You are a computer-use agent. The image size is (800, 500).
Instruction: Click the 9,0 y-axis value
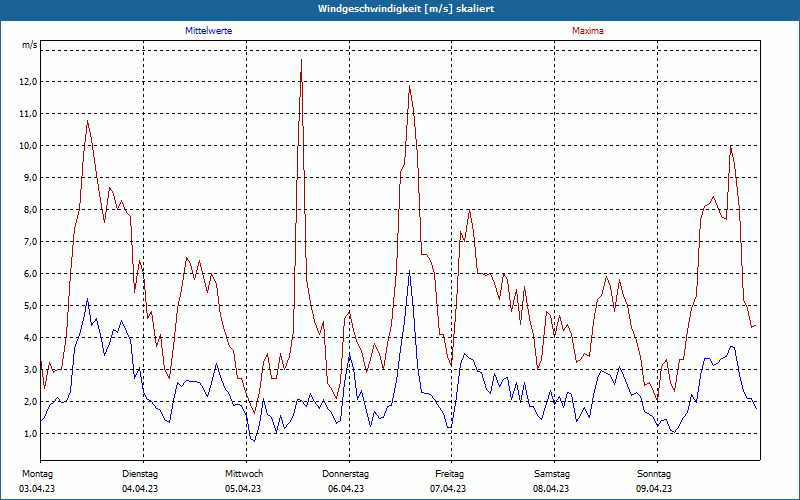coord(30,178)
